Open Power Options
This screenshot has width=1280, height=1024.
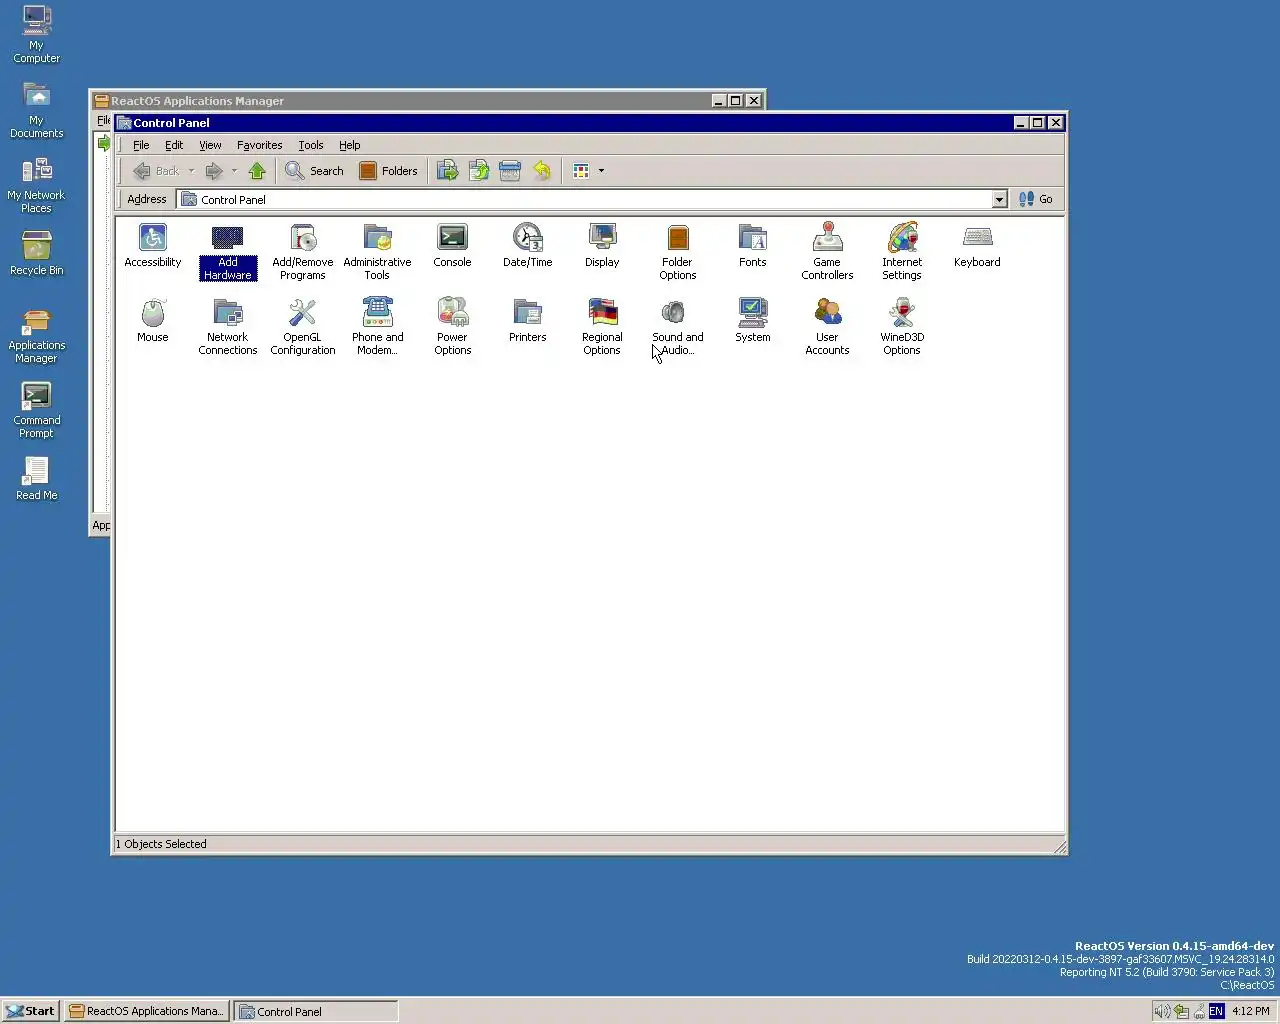click(x=452, y=327)
